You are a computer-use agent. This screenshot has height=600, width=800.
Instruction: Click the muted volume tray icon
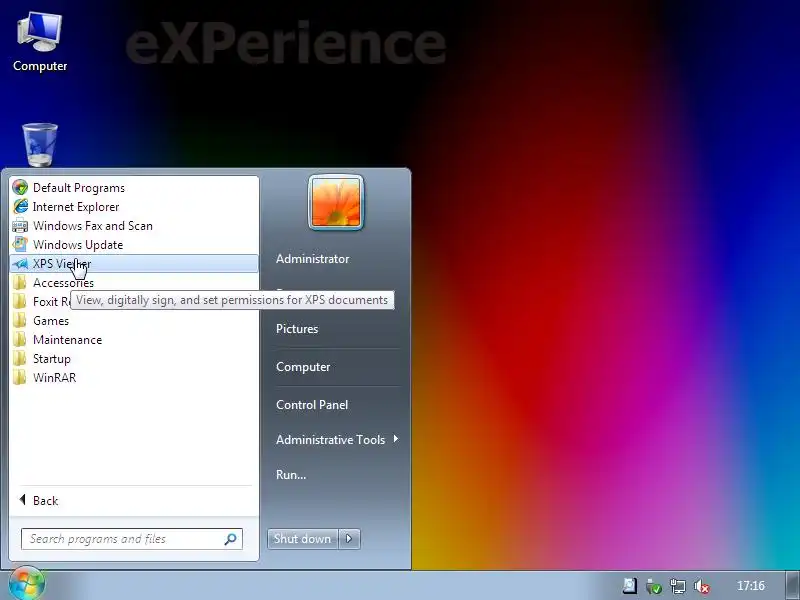(x=702, y=586)
